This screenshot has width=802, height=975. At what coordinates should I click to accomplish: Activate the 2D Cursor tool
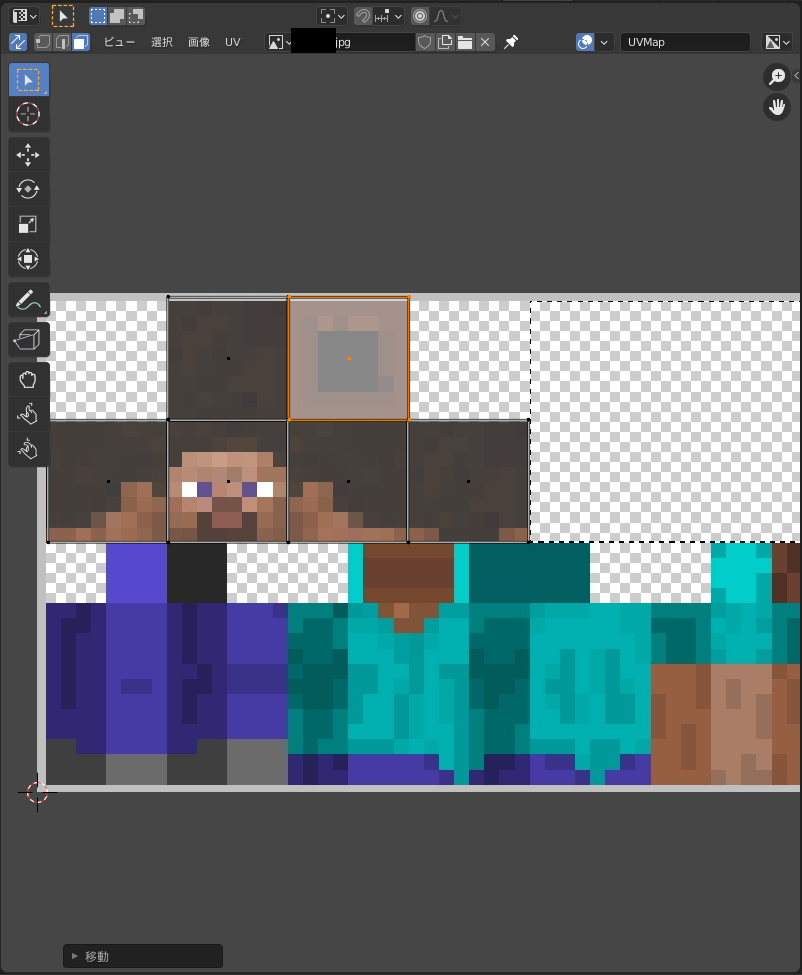click(x=29, y=114)
